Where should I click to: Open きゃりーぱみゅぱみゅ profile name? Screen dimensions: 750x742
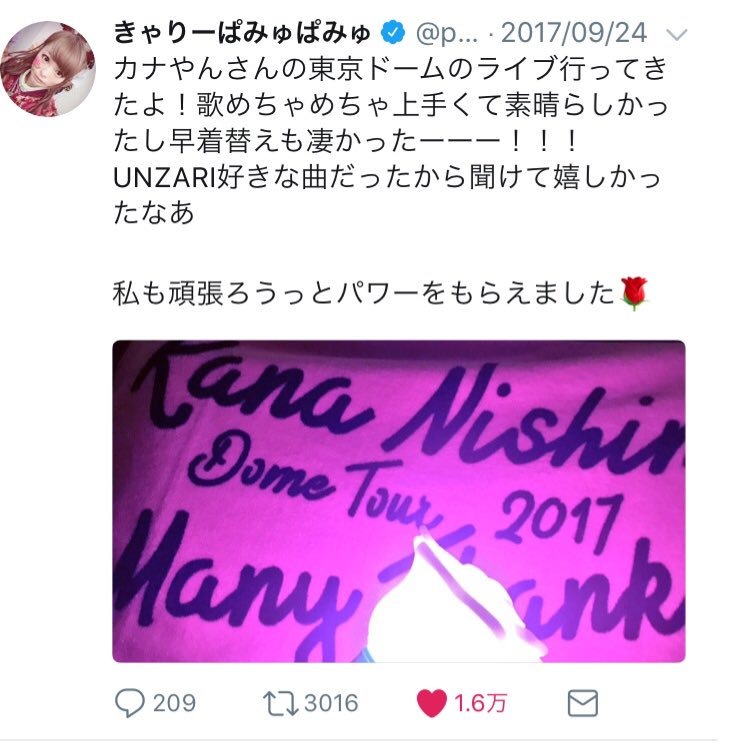(243, 33)
